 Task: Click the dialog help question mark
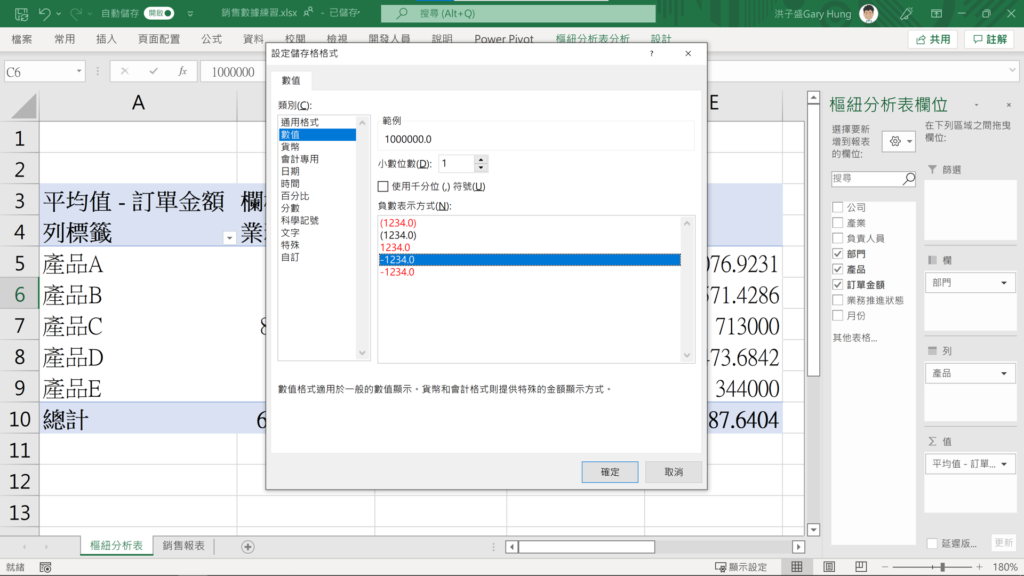(x=651, y=54)
